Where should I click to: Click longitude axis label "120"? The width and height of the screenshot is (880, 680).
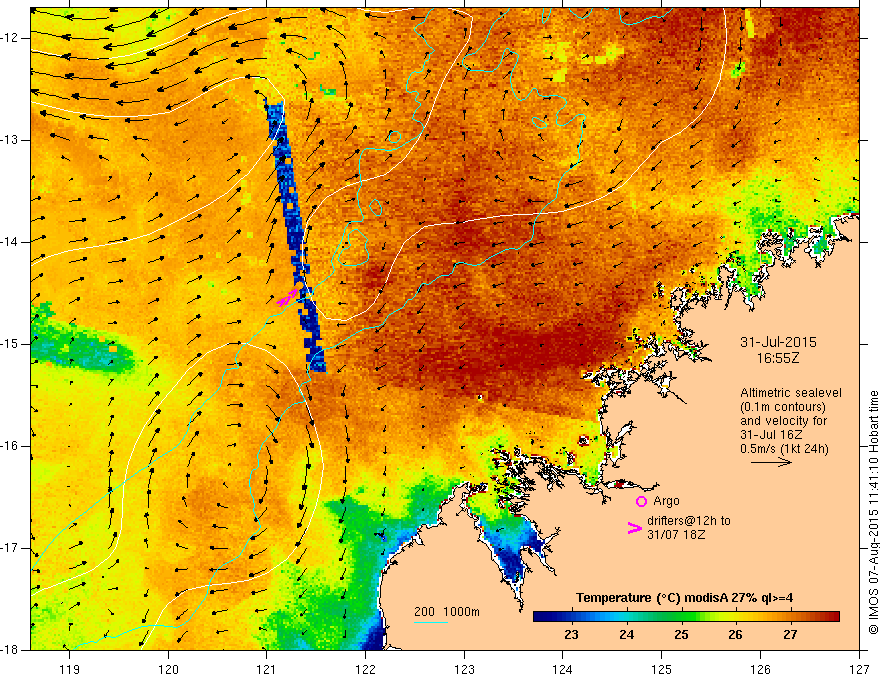(x=168, y=669)
